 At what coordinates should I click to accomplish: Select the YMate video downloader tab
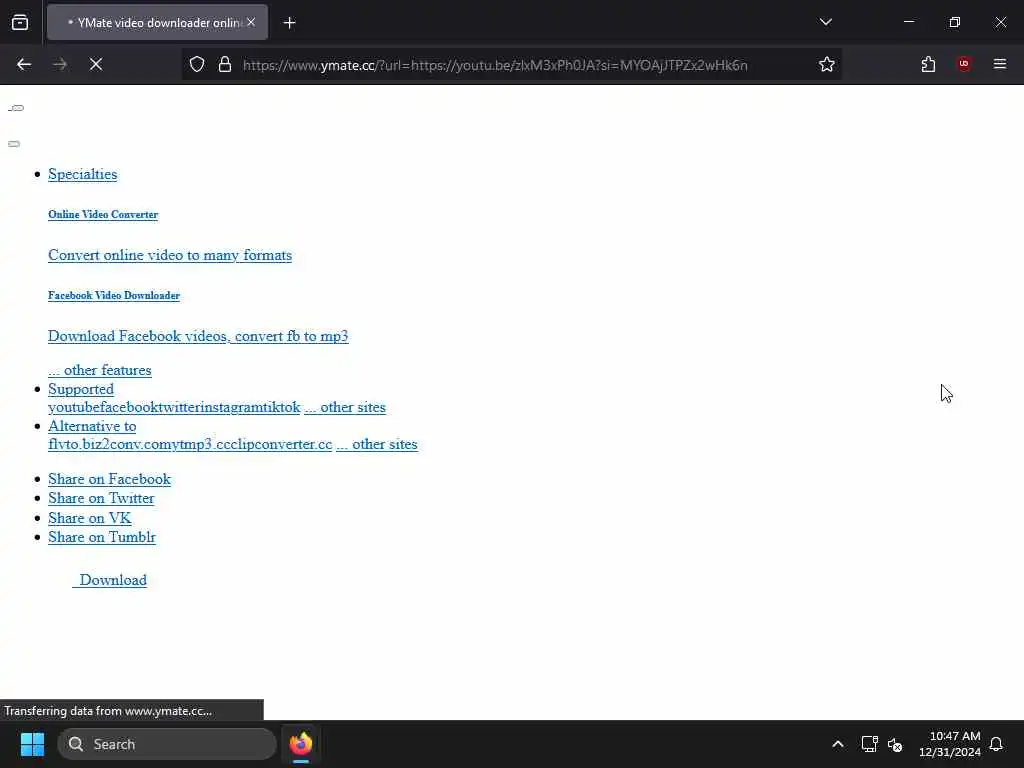click(157, 22)
